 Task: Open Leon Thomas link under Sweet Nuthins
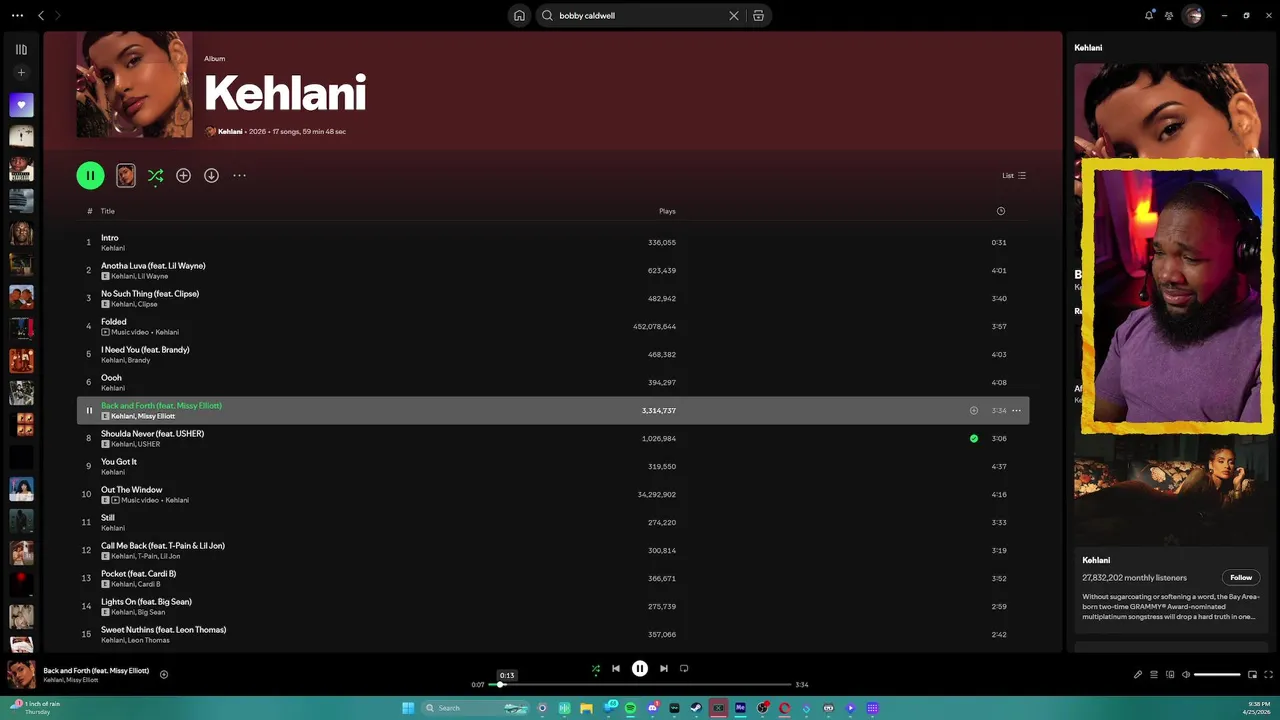pyautogui.click(x=149, y=640)
